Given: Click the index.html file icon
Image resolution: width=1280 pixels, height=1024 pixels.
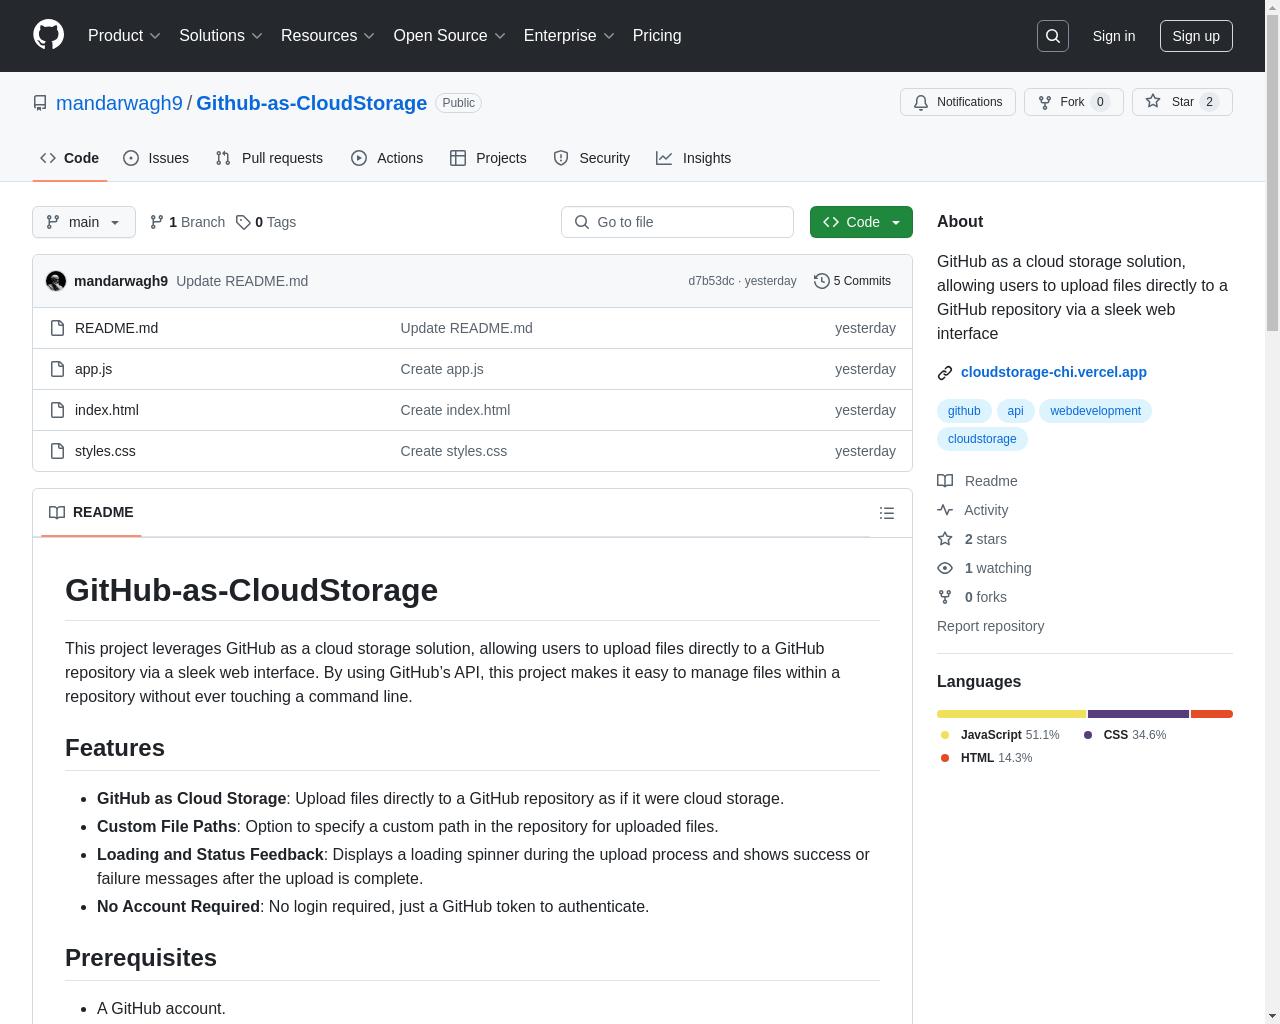Looking at the screenshot, I should pyautogui.click(x=57, y=410).
